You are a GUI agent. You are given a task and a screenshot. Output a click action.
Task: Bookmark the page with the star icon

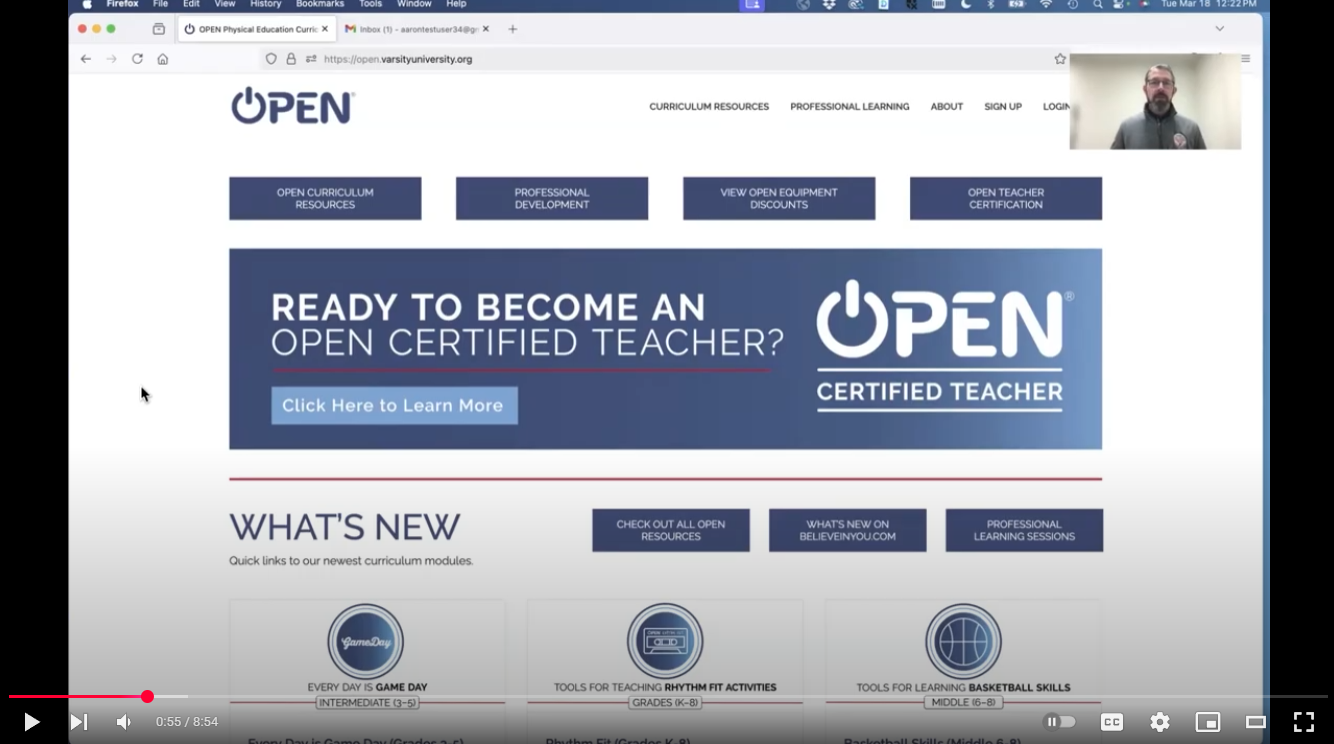pyautogui.click(x=1060, y=59)
